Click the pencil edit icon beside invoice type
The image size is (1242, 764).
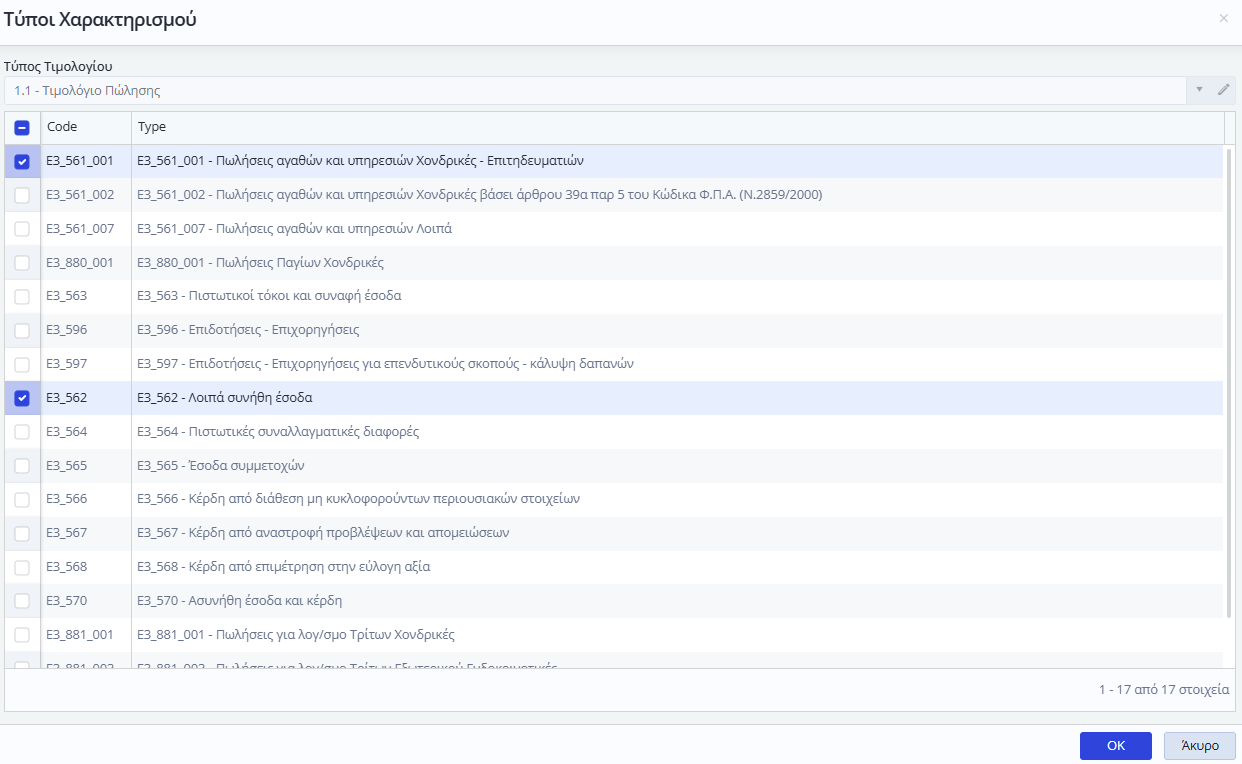click(x=1223, y=90)
